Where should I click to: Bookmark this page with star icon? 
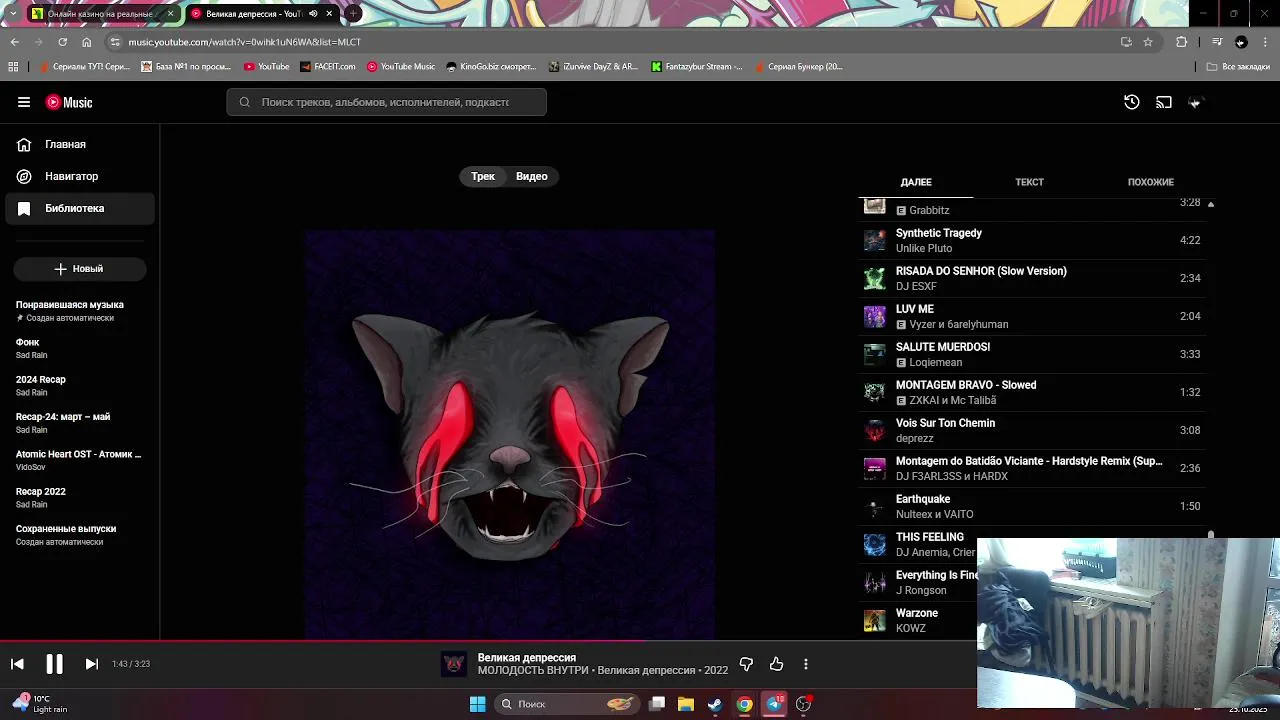(1148, 42)
